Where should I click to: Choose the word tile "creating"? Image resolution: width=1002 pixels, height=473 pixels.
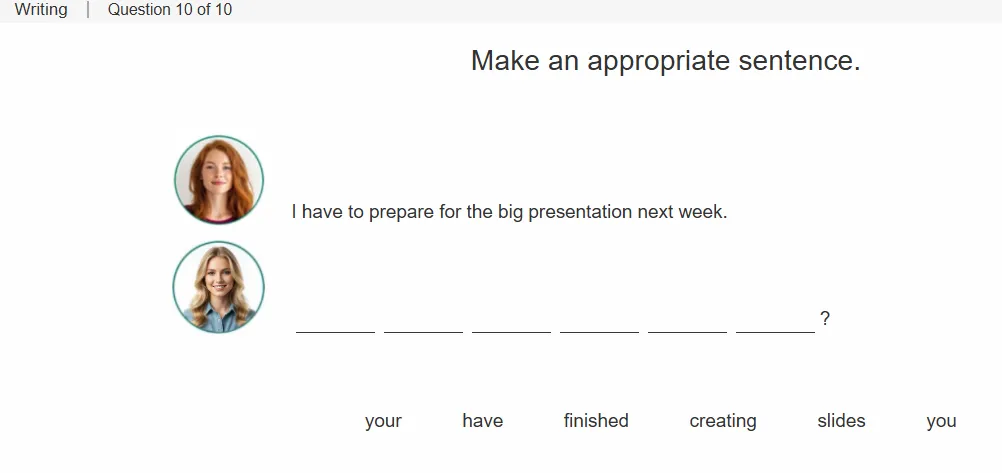pos(723,421)
